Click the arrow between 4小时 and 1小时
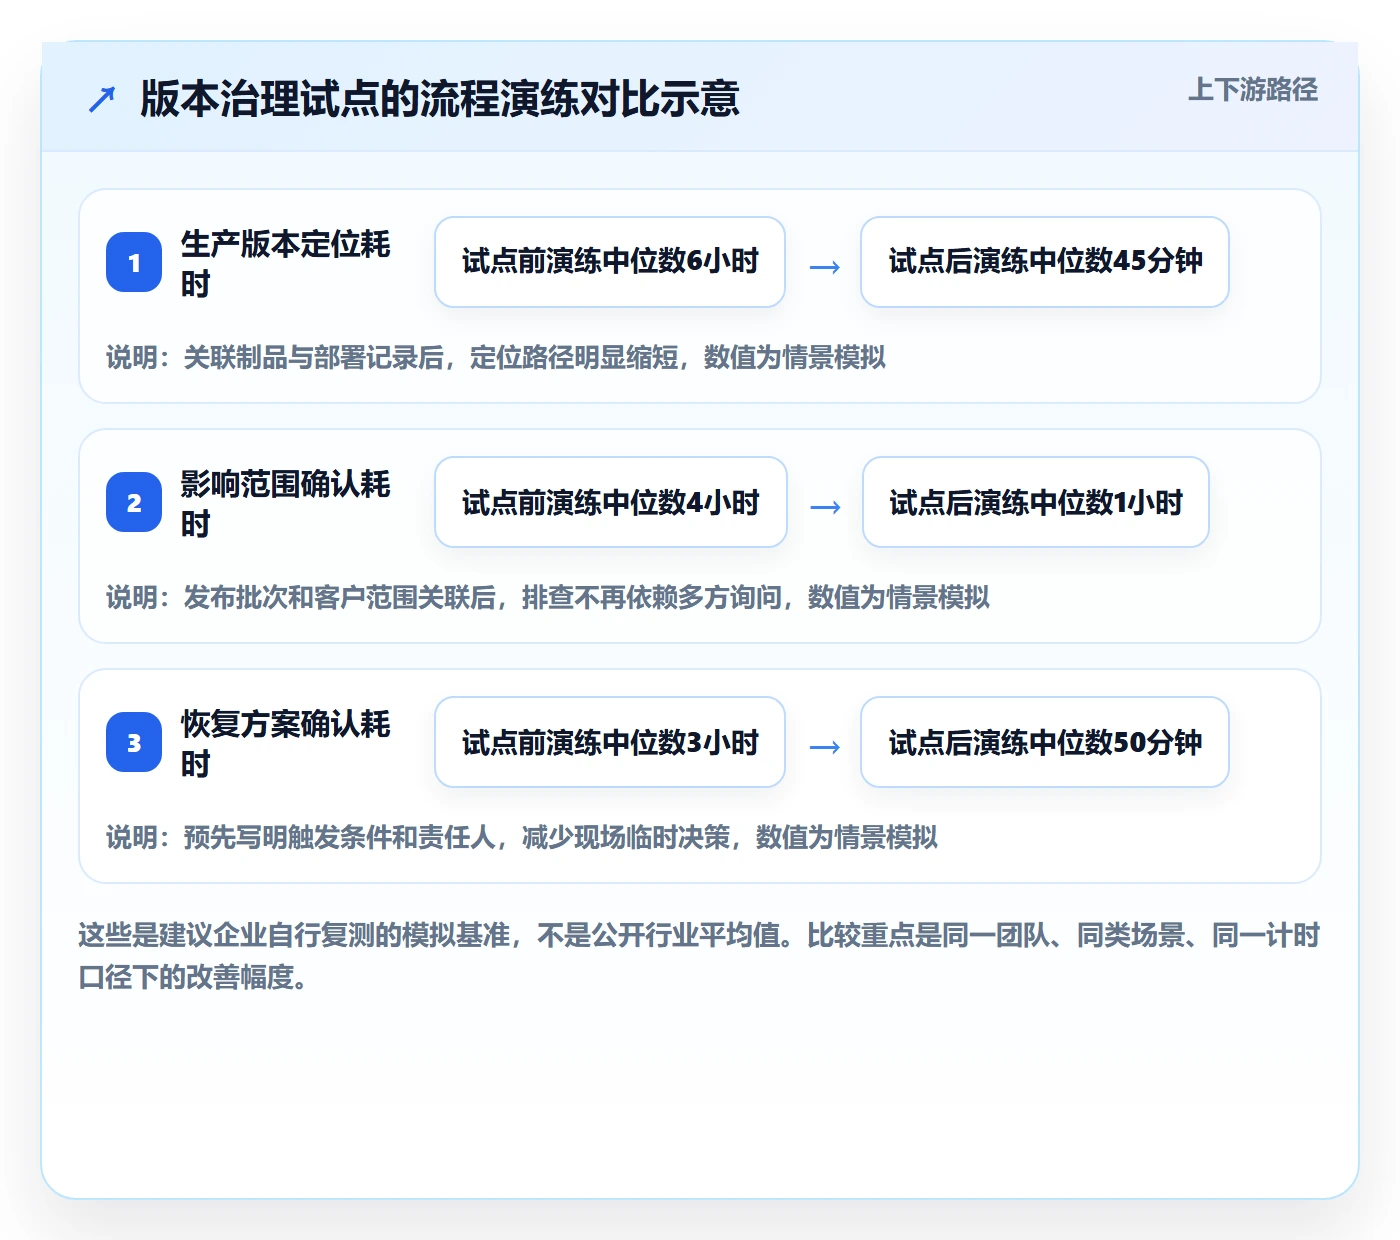Screen dimensions: 1400x1240 [825, 507]
